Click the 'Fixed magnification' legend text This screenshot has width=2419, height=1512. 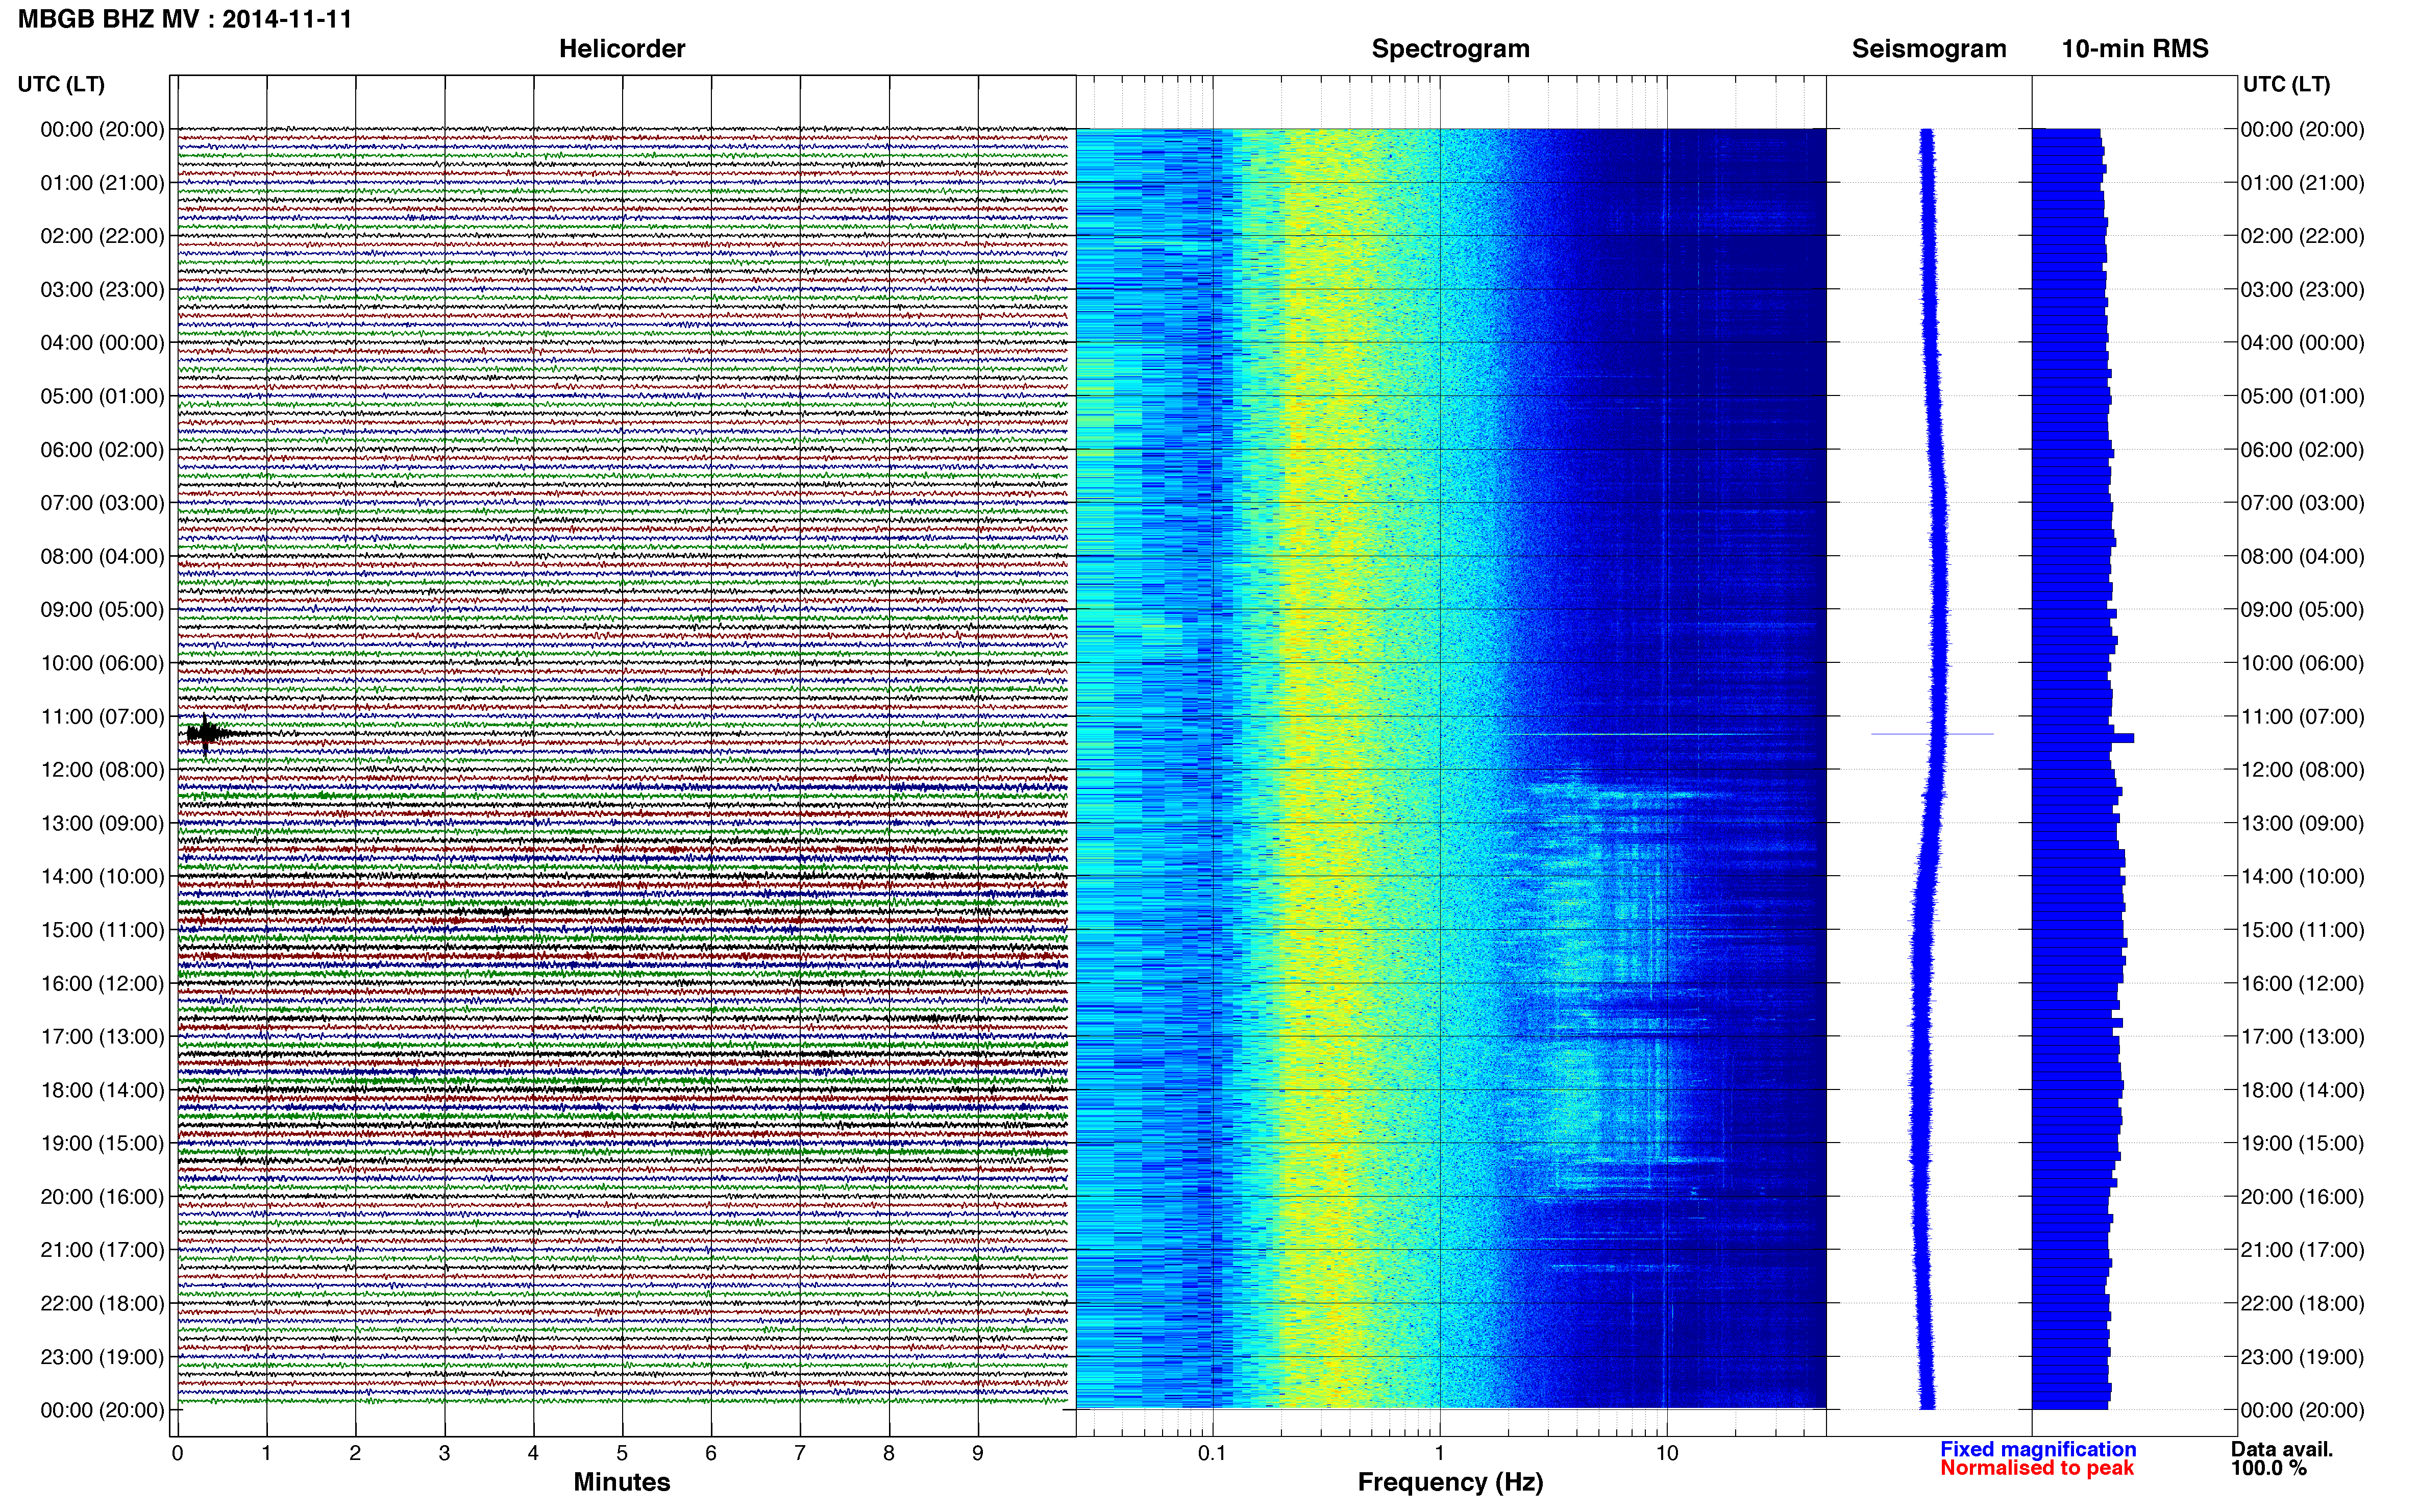(2038, 1449)
